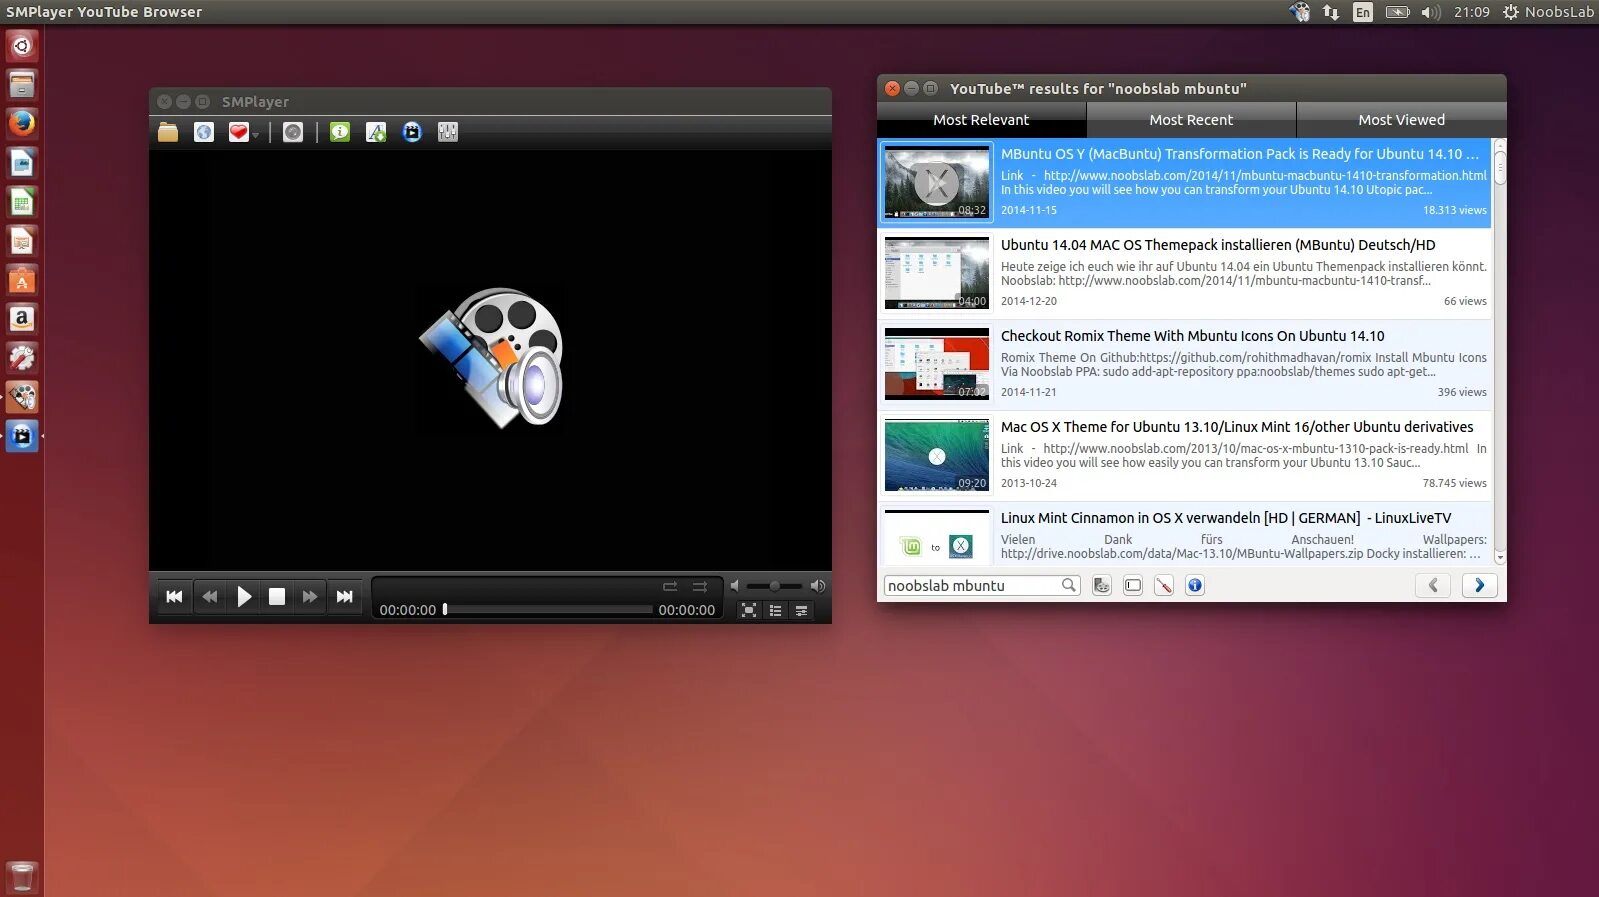Switch to the Most Viewed tab

click(x=1402, y=120)
